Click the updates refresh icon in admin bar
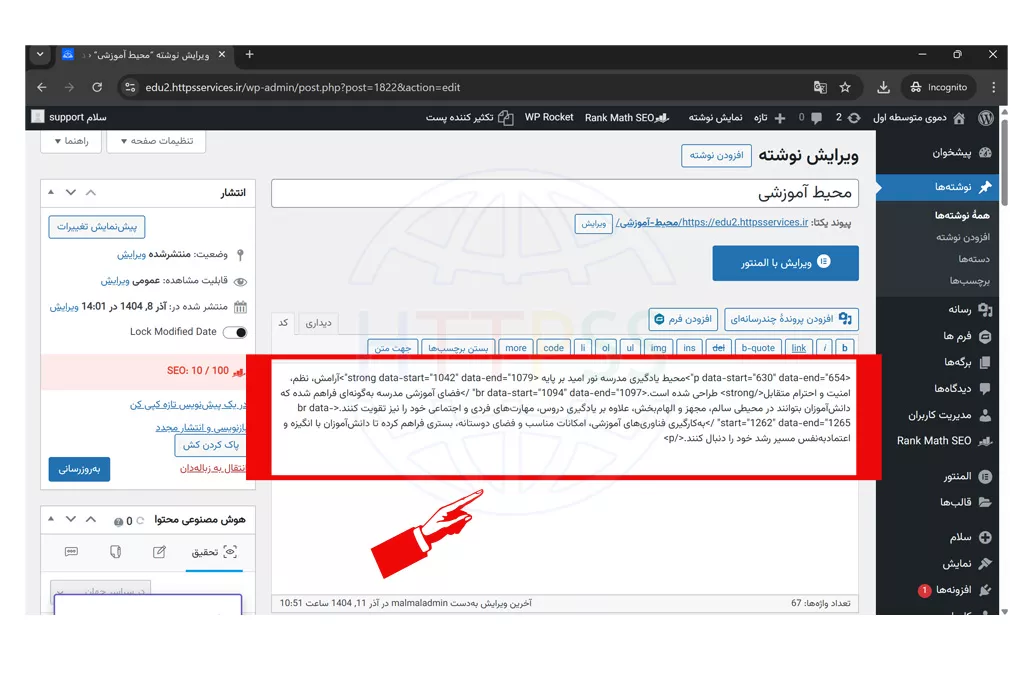 click(853, 117)
